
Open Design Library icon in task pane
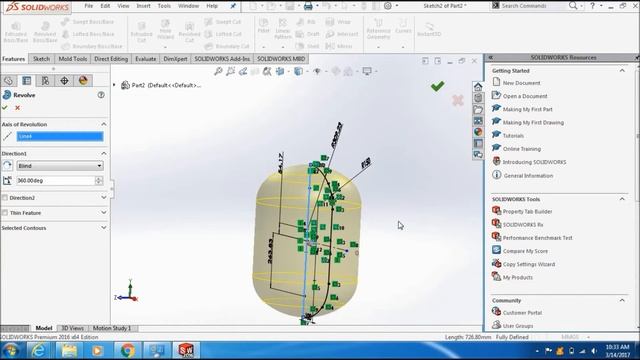(478, 98)
